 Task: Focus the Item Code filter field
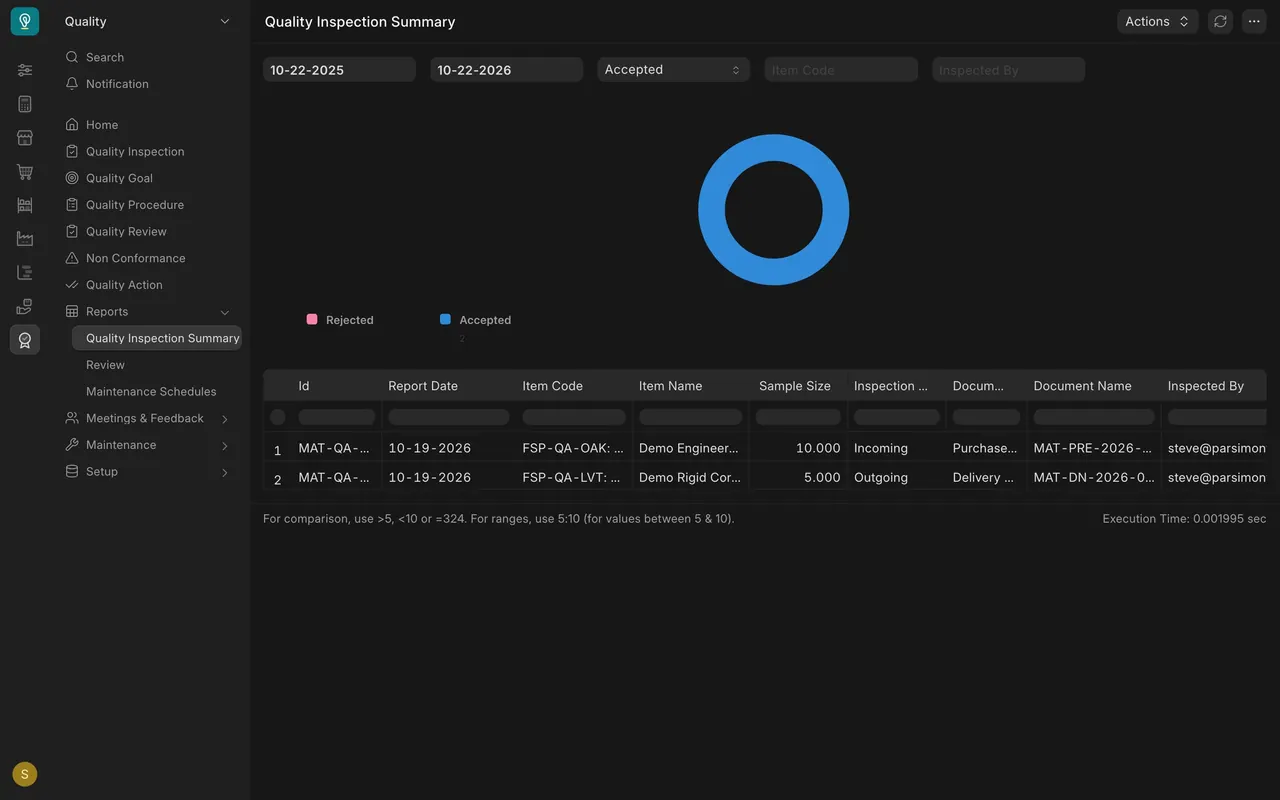841,70
